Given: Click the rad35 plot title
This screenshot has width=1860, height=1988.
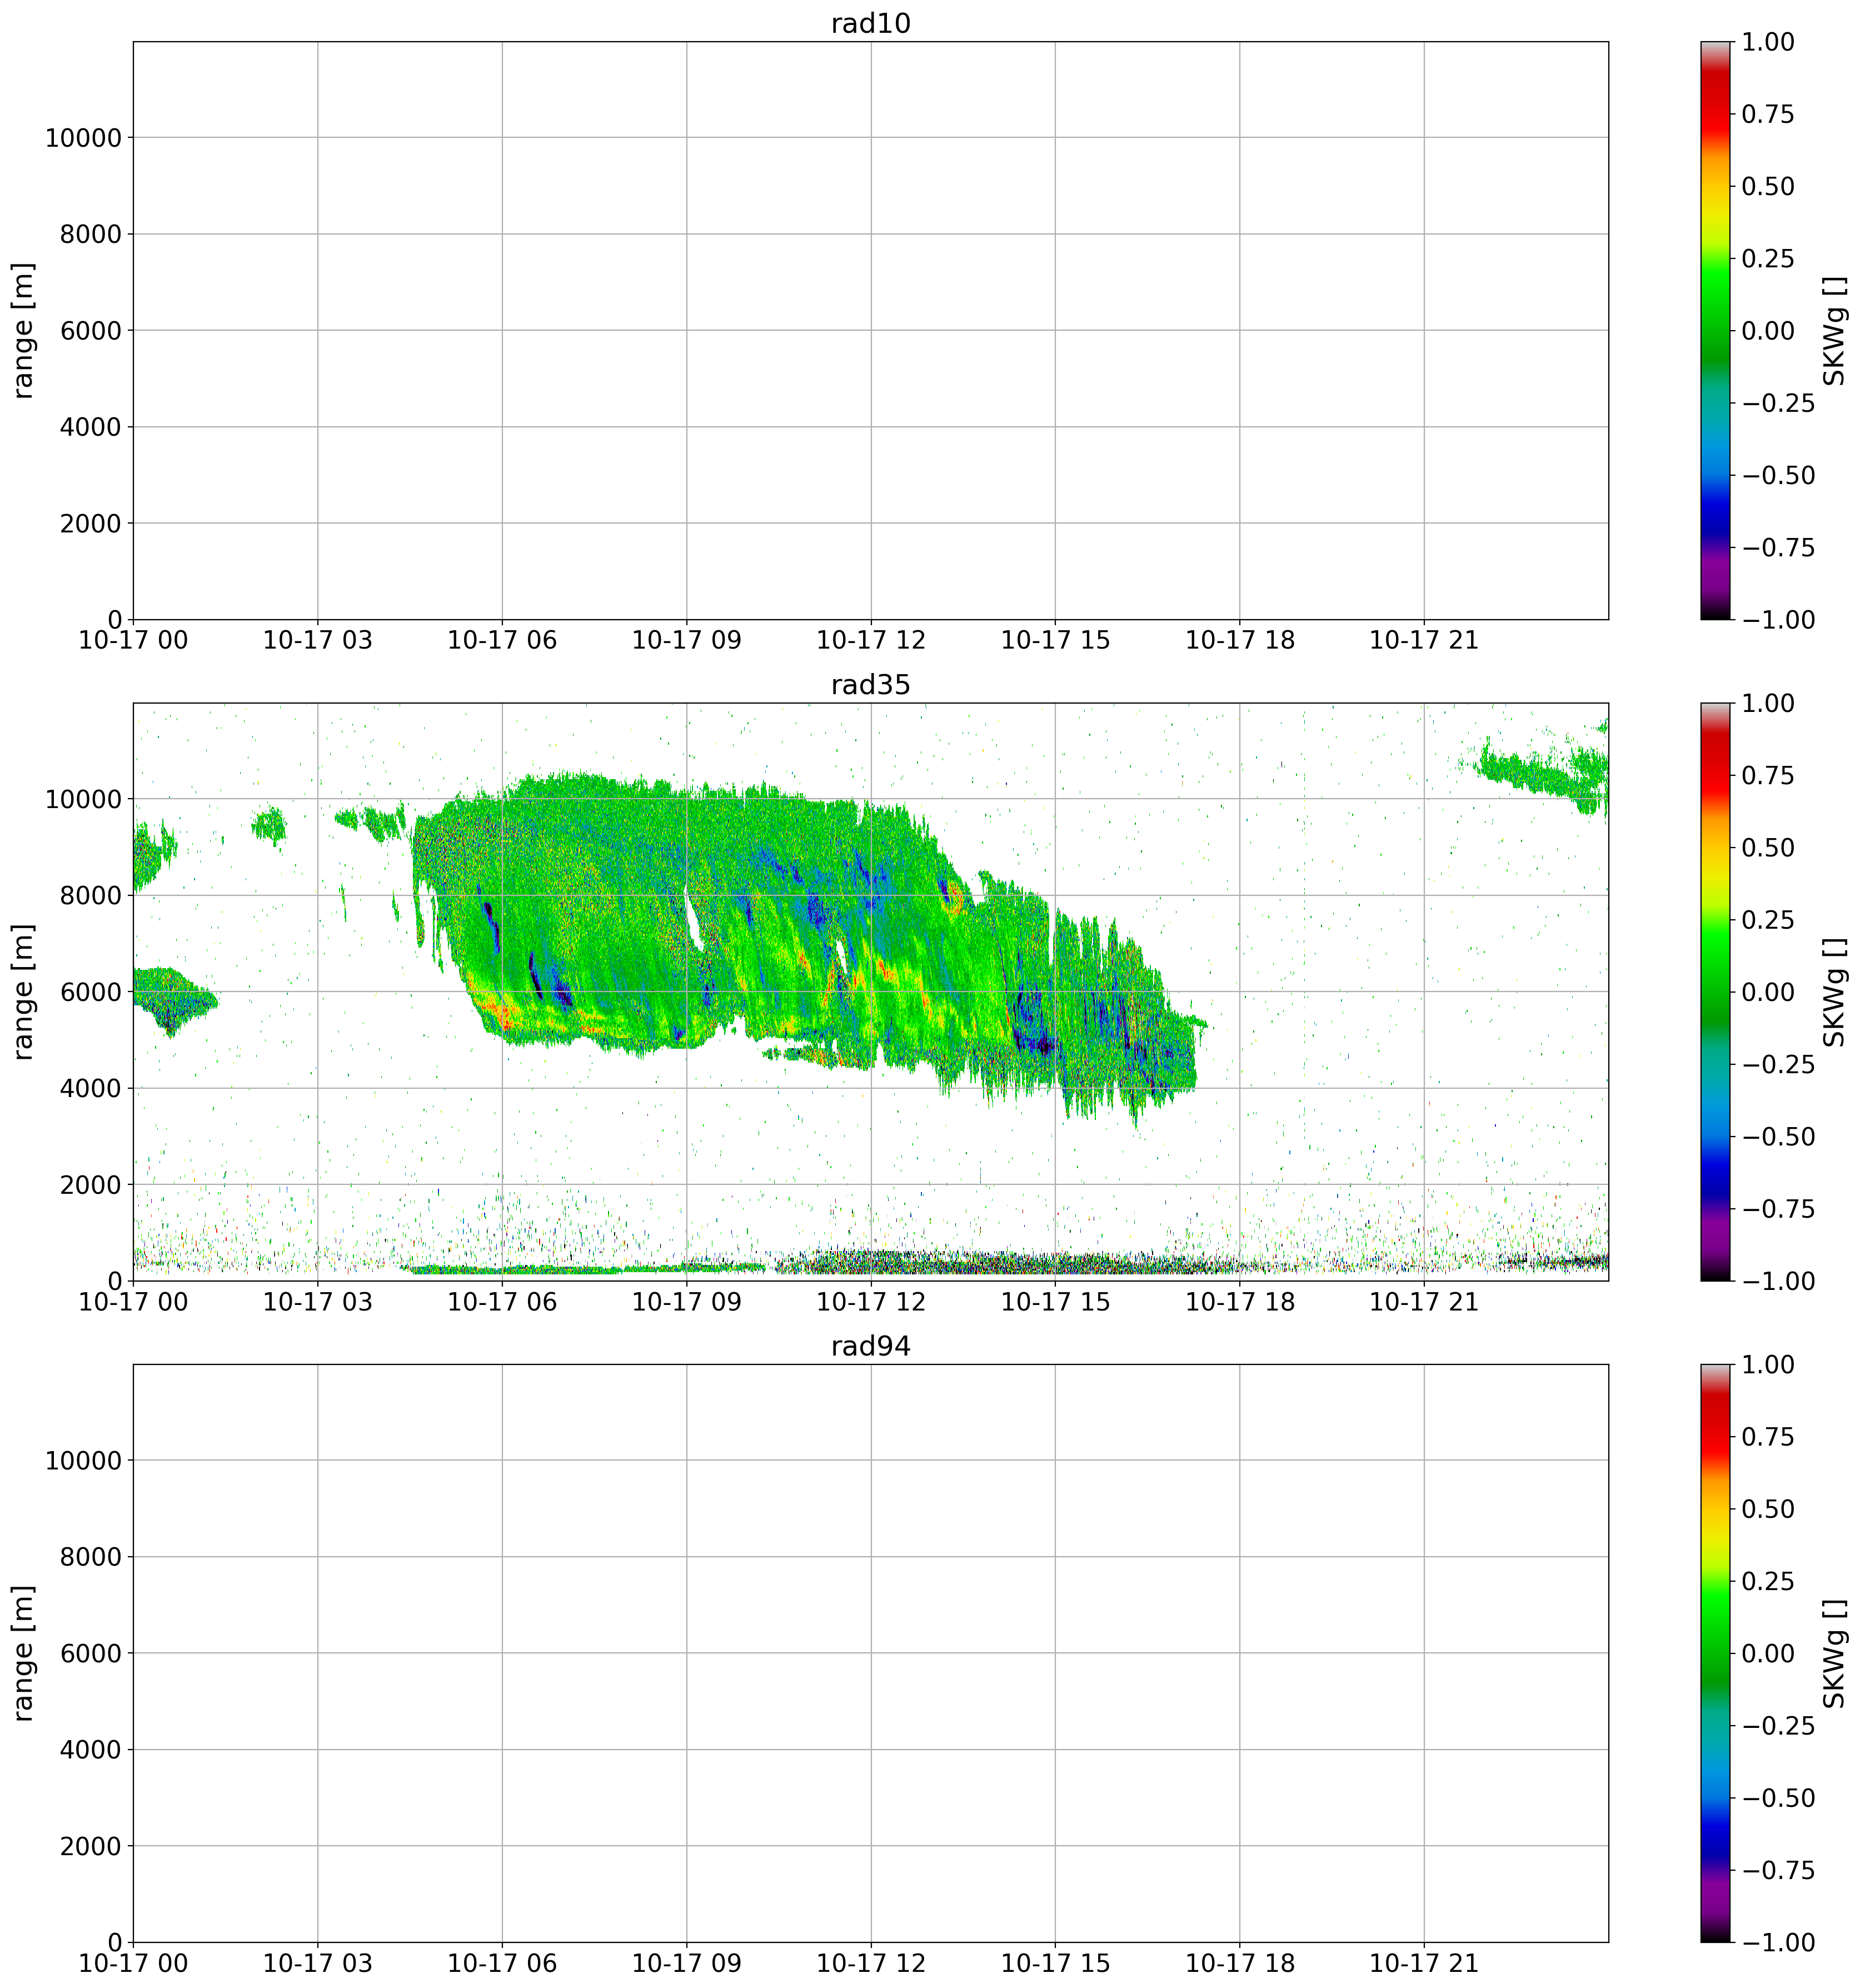Looking at the screenshot, I should click(870, 685).
